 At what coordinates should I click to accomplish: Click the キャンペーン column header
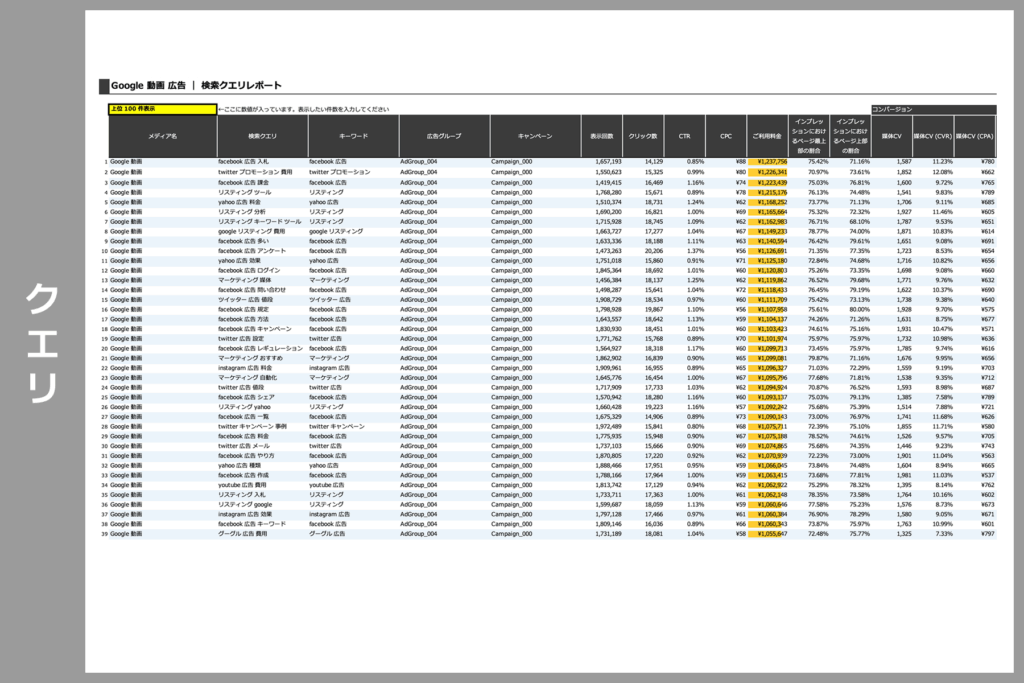[535, 135]
